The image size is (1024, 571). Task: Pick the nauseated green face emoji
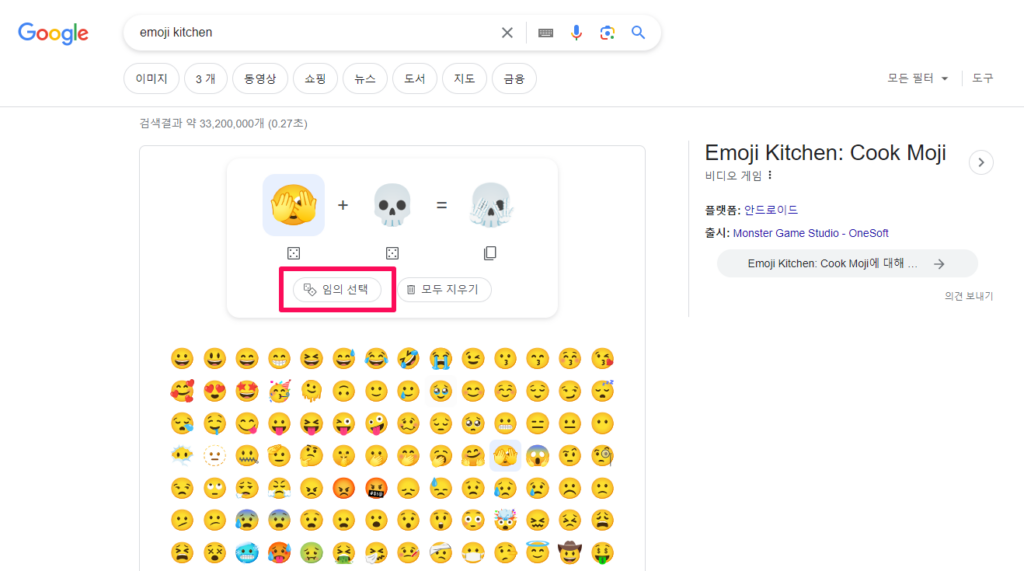tap(312, 553)
